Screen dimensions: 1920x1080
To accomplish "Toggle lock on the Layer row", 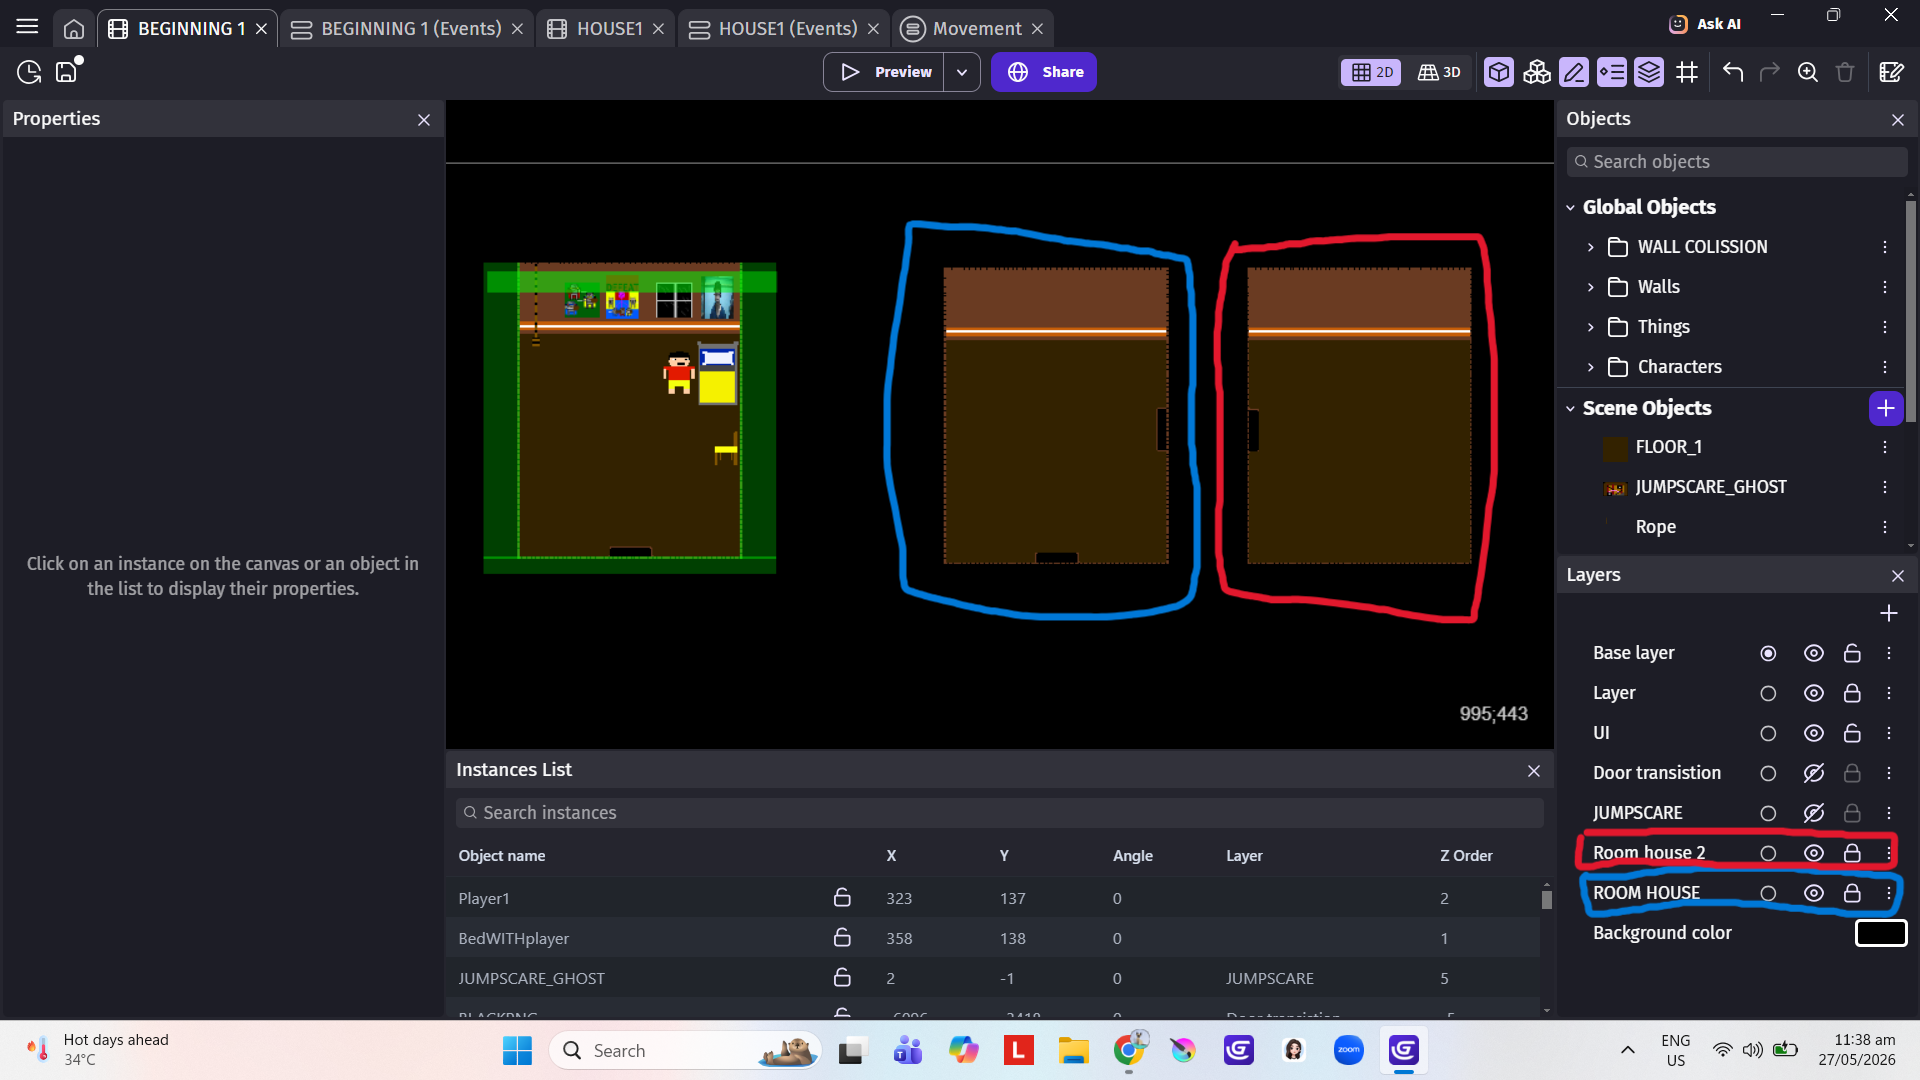I will click(x=1852, y=693).
